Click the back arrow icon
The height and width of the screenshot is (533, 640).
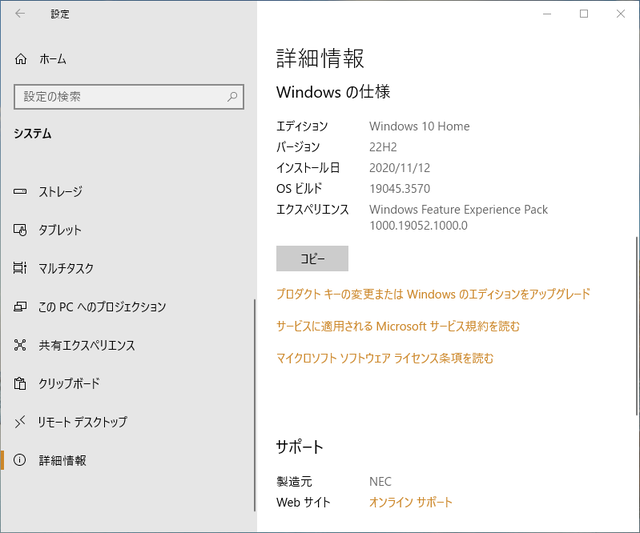pyautogui.click(x=20, y=14)
